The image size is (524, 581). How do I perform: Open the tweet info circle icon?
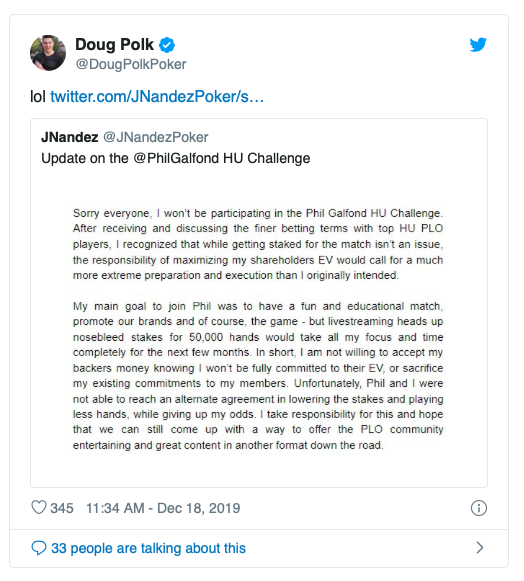click(x=478, y=508)
